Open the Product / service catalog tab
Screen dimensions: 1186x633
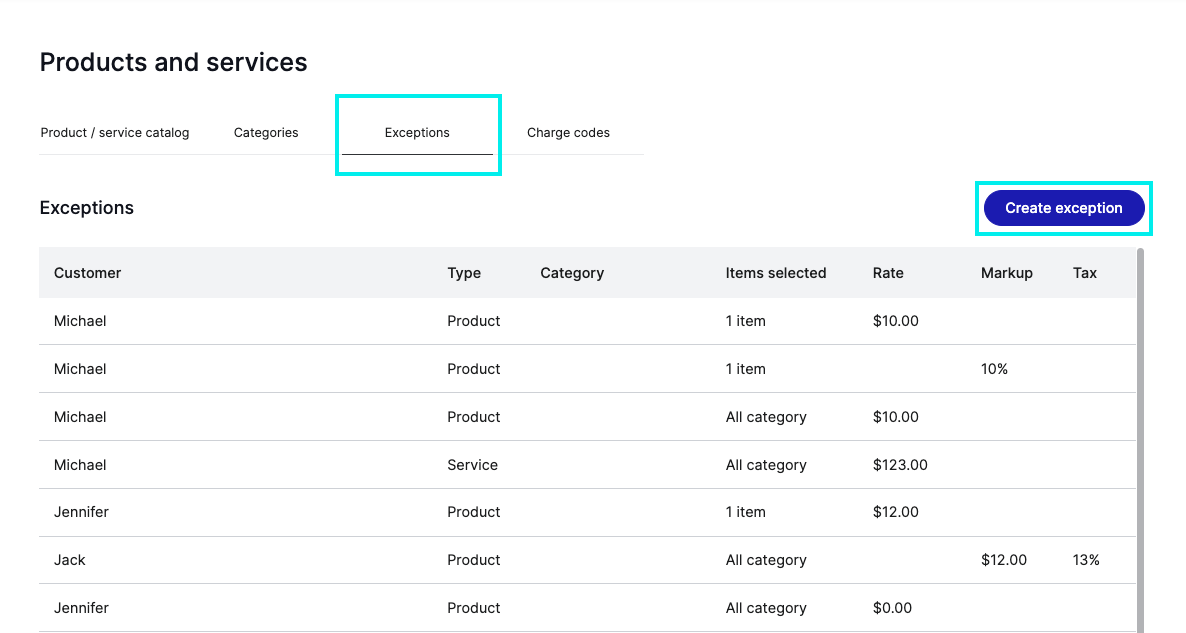pos(115,132)
